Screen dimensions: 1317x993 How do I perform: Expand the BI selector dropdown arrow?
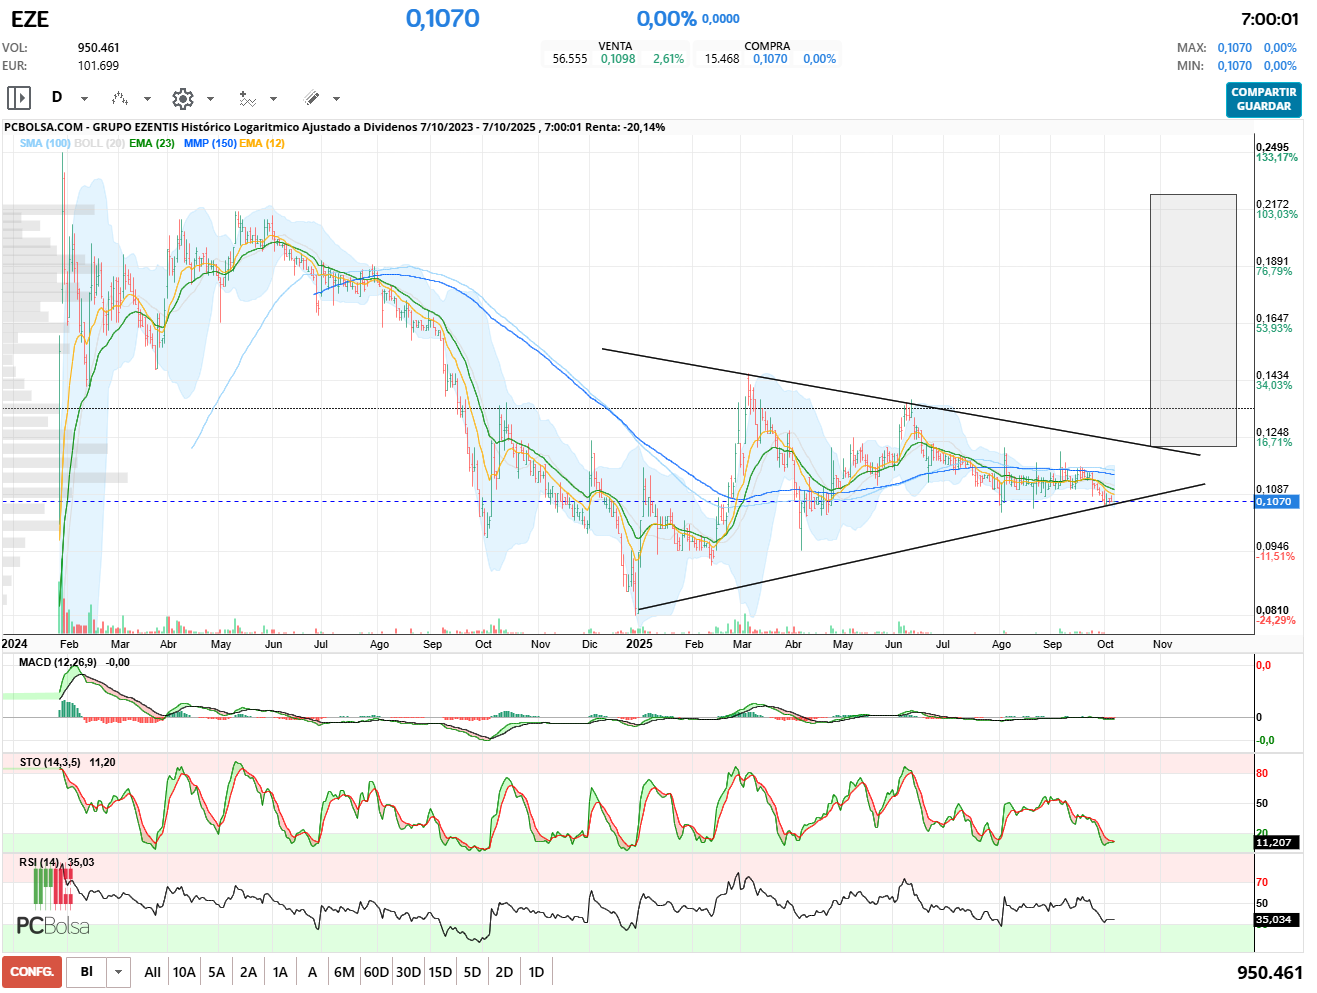[119, 972]
